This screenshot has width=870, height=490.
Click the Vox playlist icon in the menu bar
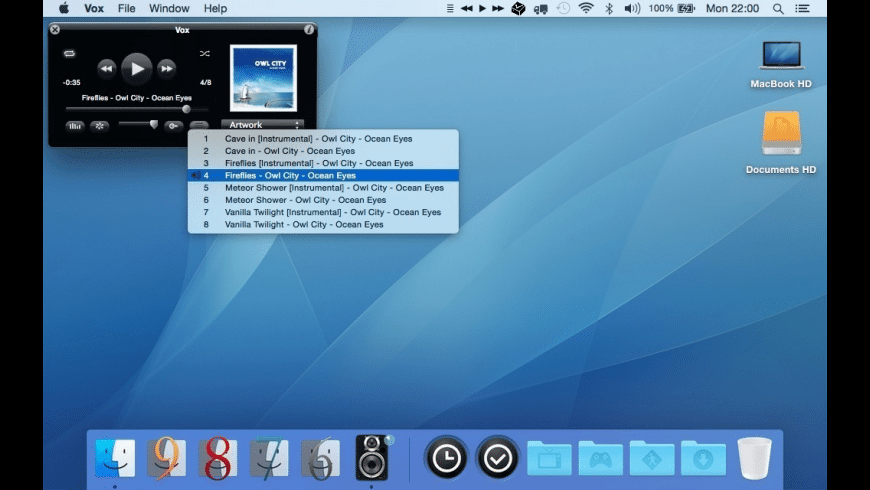pos(450,8)
